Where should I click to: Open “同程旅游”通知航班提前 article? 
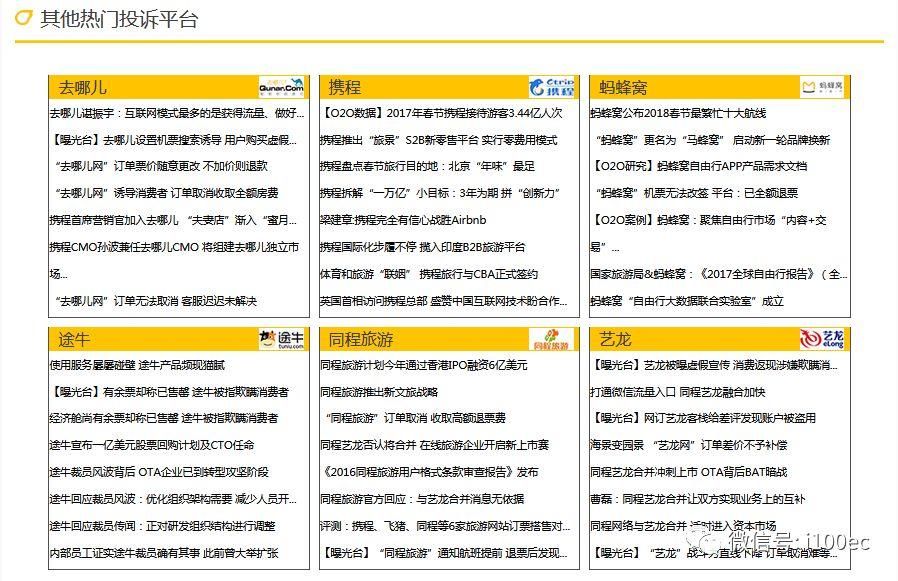(444, 553)
